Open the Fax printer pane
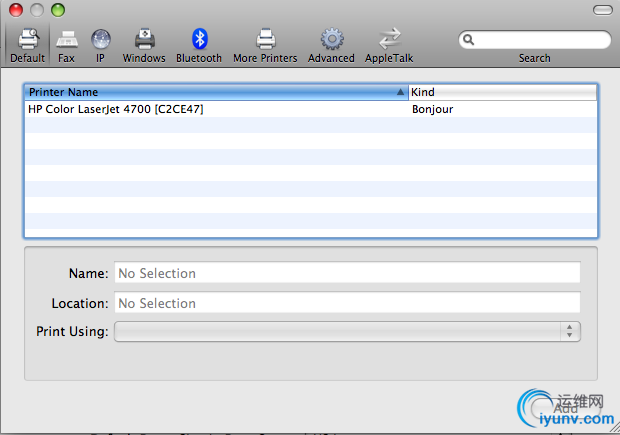Screen dimensions: 620x435 [66, 45]
